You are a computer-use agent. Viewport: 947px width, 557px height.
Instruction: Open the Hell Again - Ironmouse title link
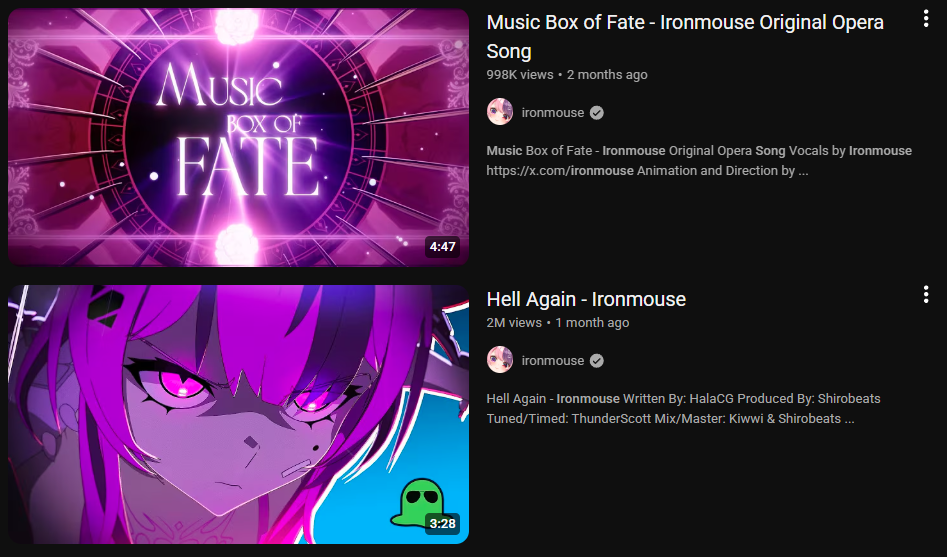(x=586, y=299)
